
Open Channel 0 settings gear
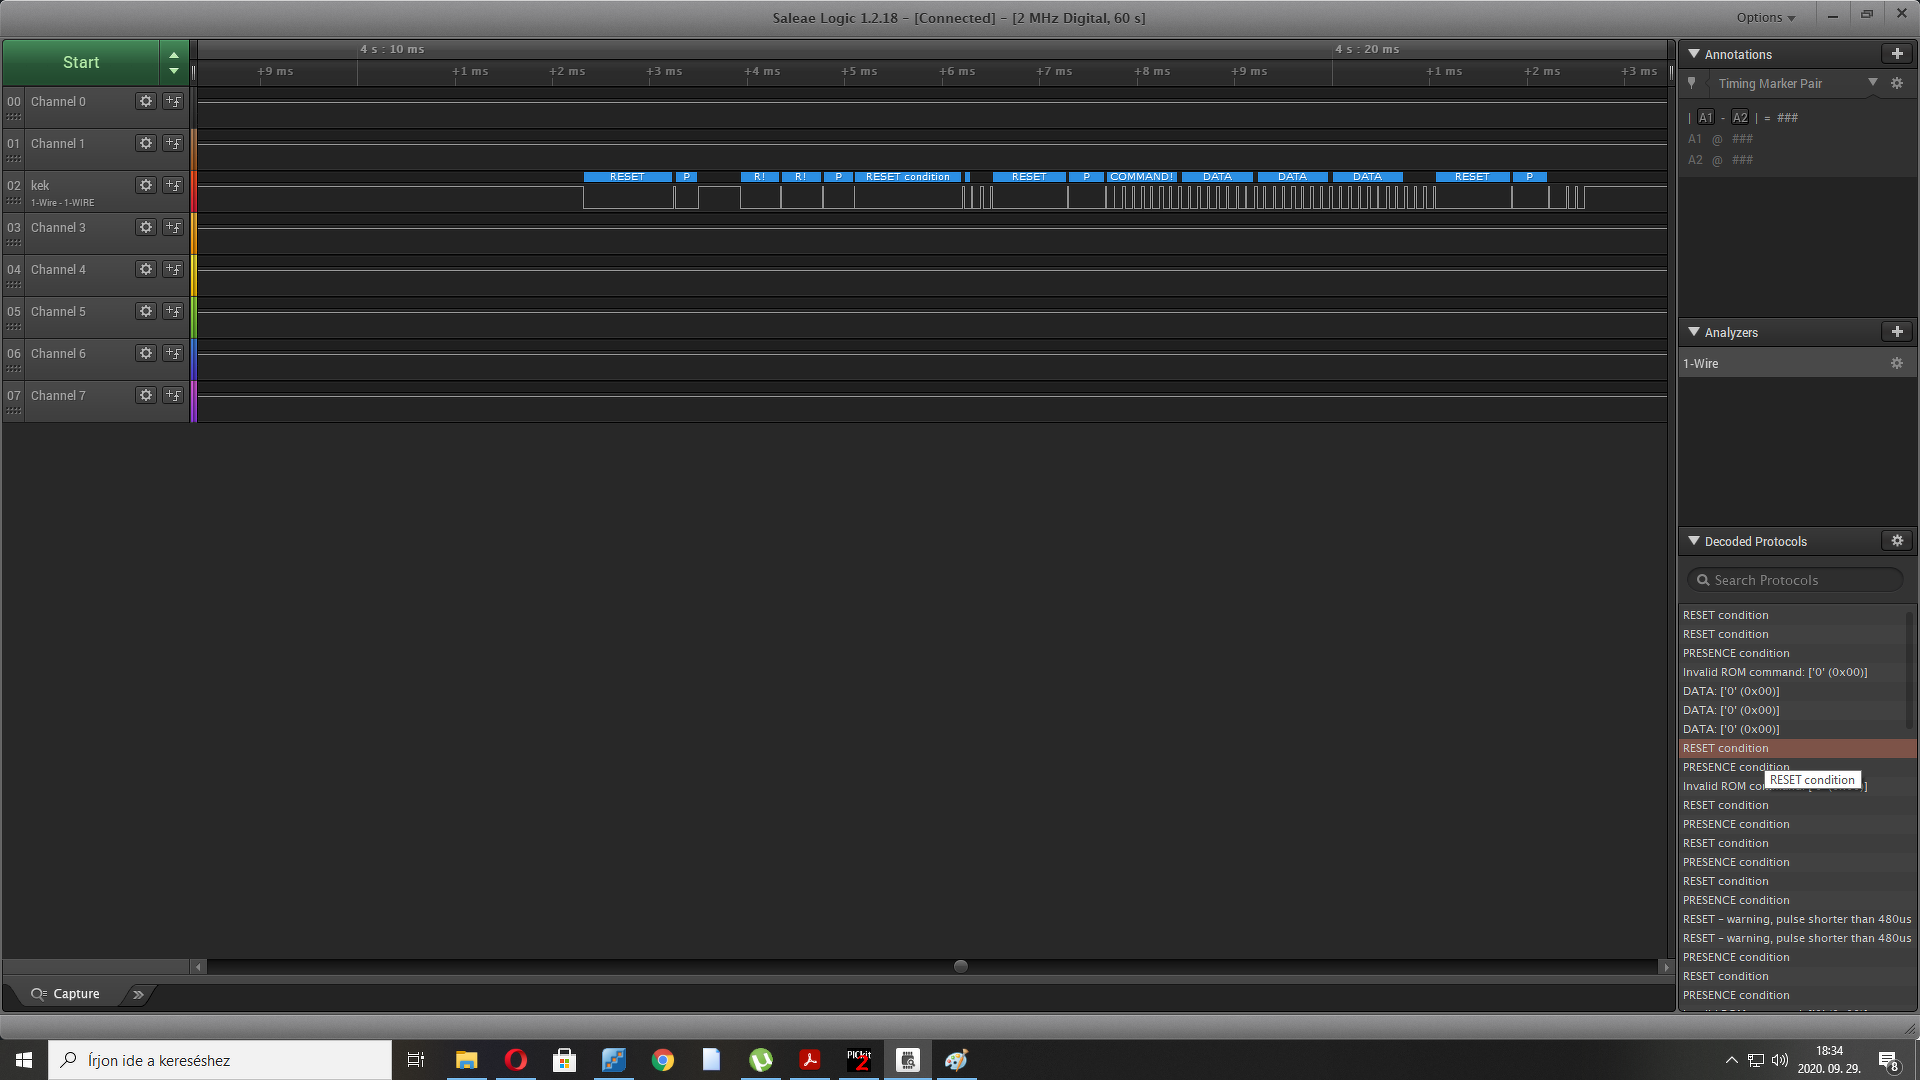point(146,101)
